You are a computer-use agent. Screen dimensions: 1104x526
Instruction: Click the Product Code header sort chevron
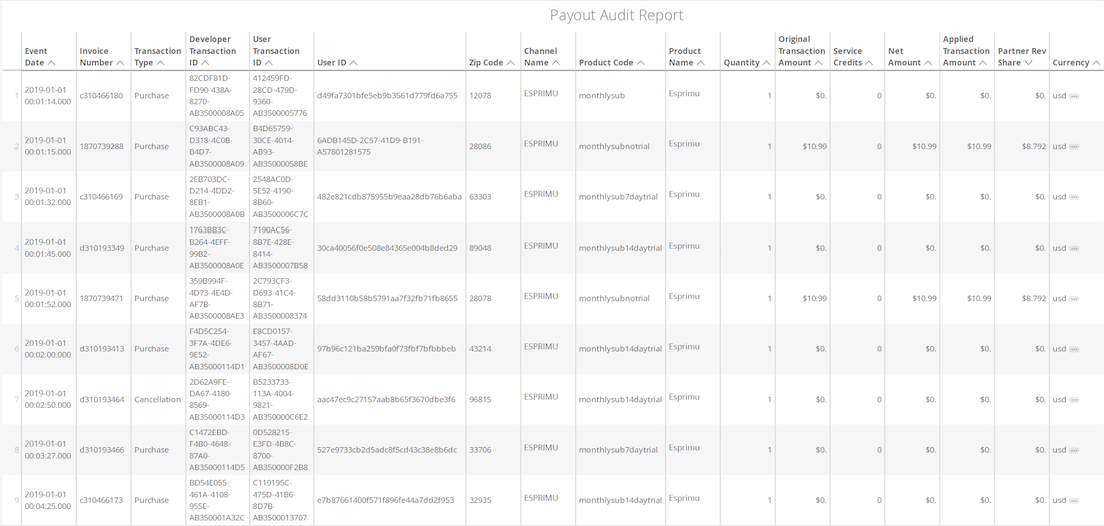(641, 63)
